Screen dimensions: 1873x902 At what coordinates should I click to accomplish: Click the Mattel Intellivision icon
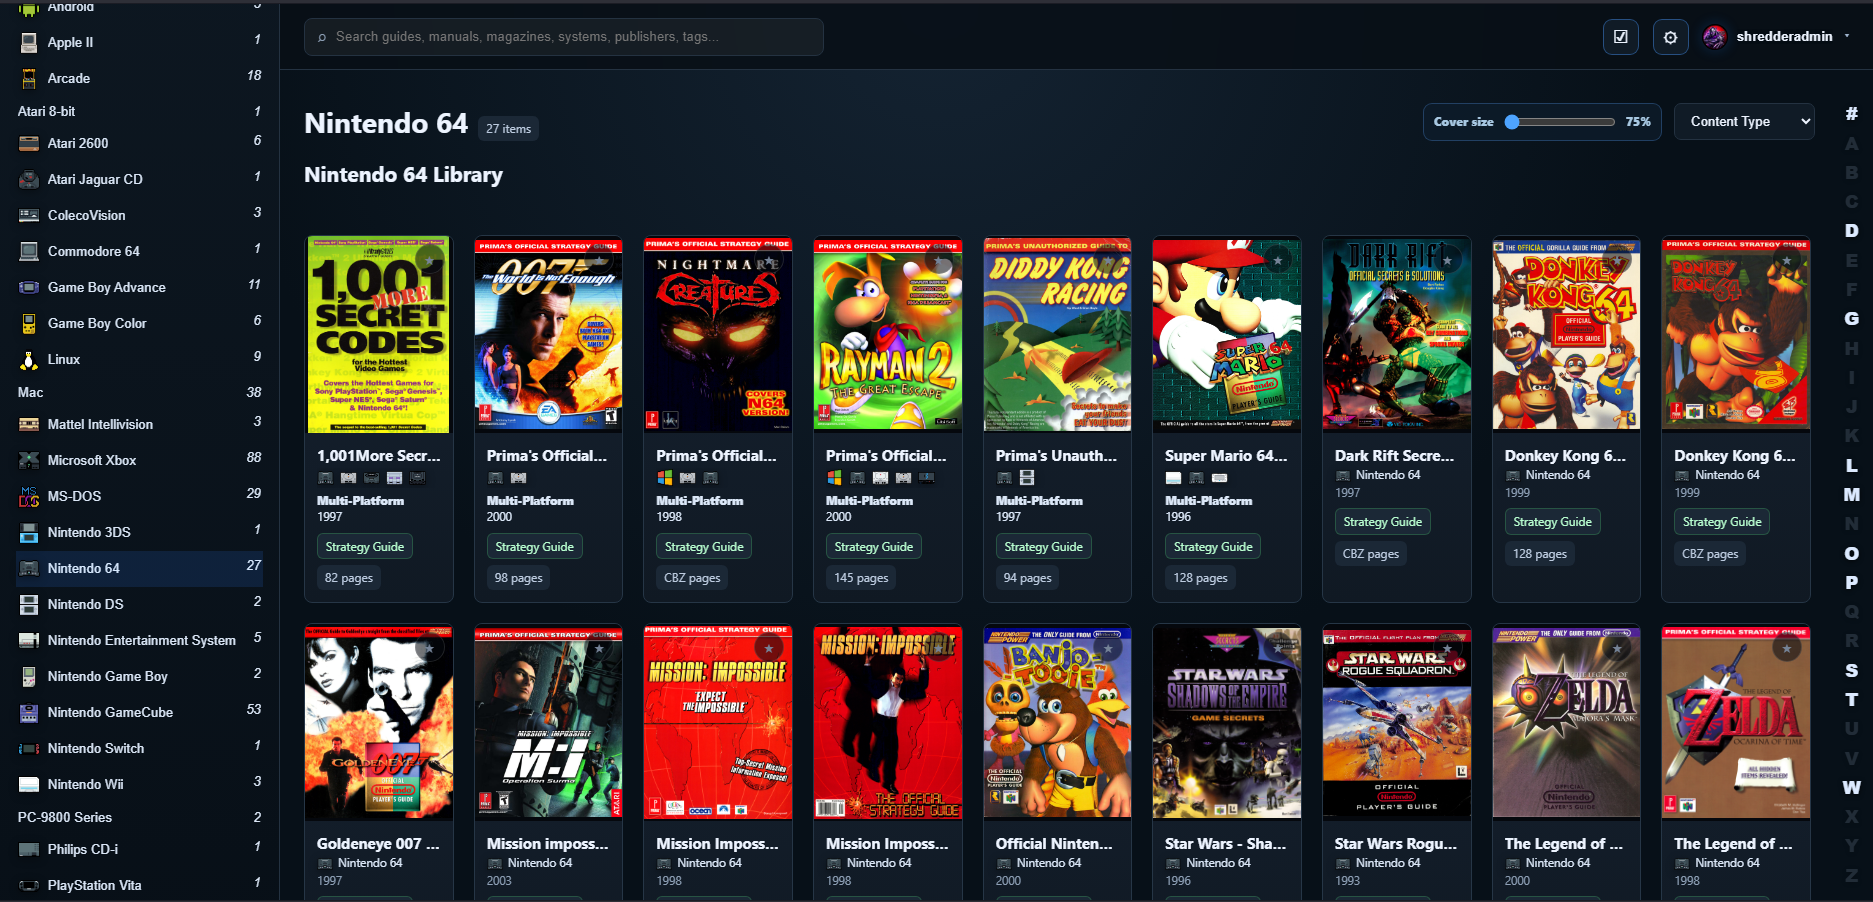pyautogui.click(x=29, y=424)
